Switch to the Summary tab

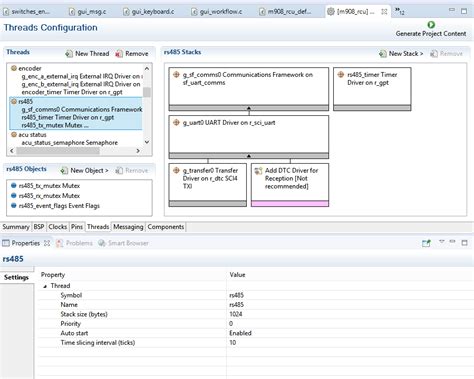click(16, 227)
